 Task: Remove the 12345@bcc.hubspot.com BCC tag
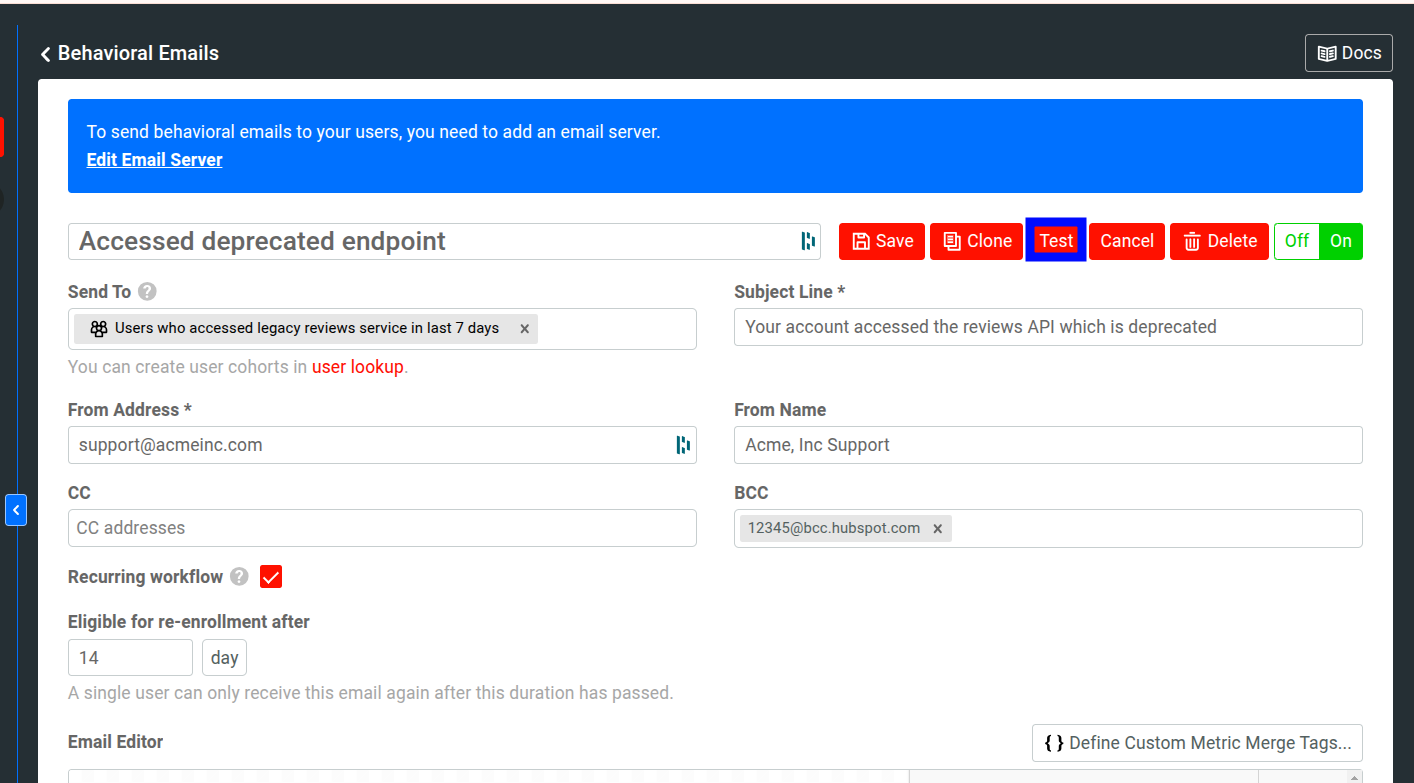(x=937, y=528)
